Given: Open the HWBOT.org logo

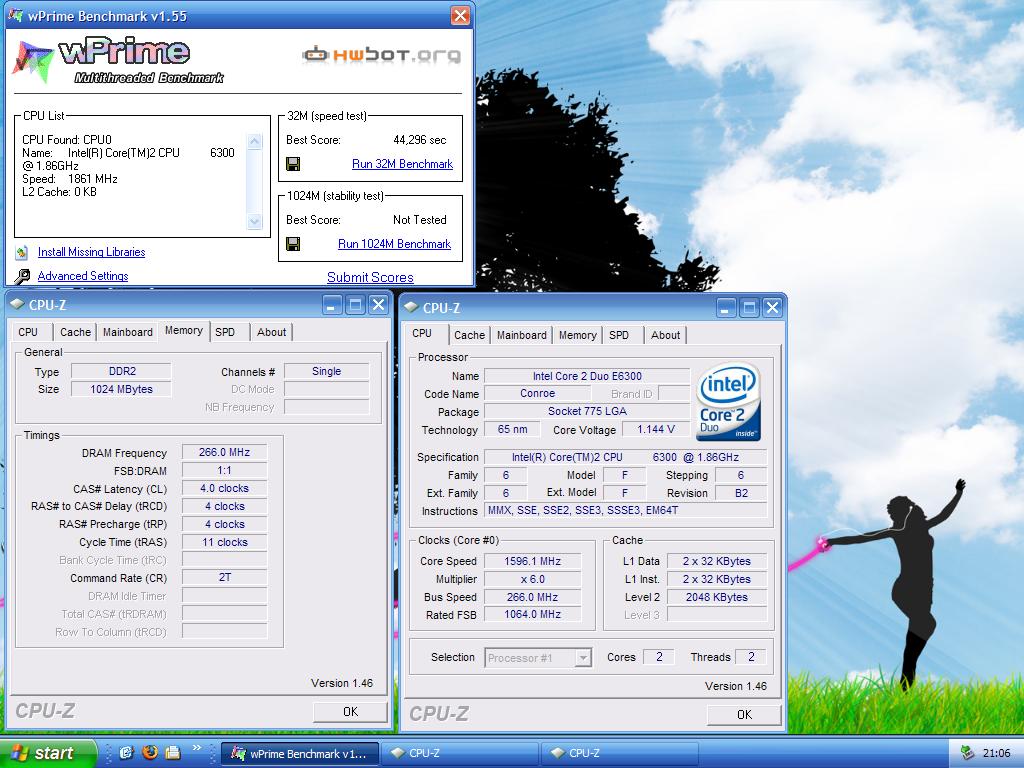Looking at the screenshot, I should [382, 55].
